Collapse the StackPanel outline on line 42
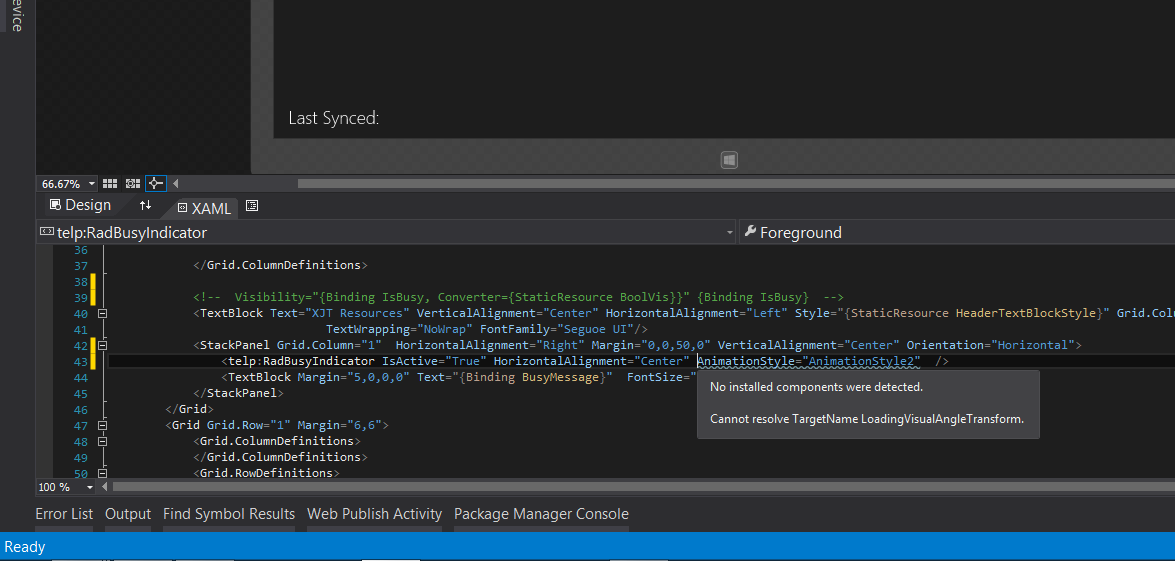 (x=103, y=345)
